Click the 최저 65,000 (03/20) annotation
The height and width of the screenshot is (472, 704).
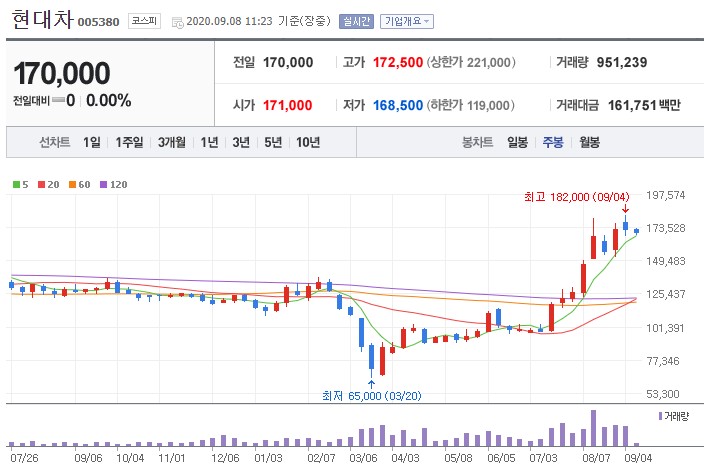[x=372, y=396]
